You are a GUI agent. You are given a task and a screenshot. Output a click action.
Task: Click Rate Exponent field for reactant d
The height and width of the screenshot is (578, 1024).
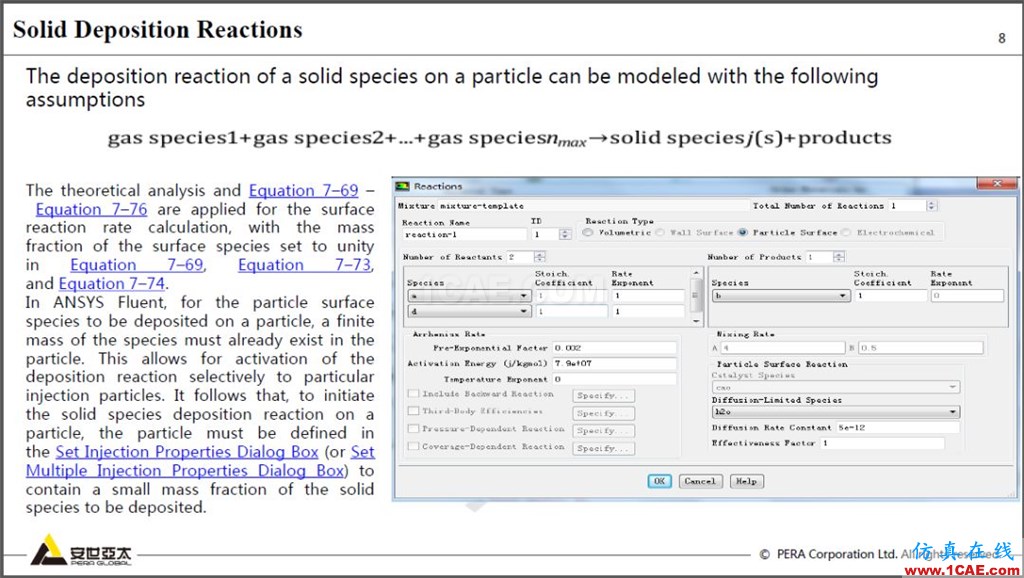(x=648, y=312)
